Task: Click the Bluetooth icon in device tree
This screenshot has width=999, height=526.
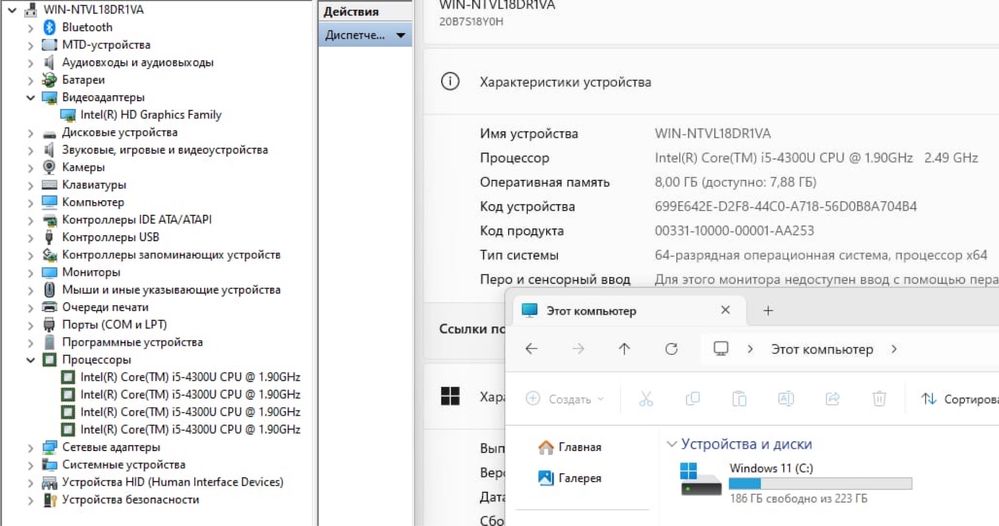Action: [50, 27]
